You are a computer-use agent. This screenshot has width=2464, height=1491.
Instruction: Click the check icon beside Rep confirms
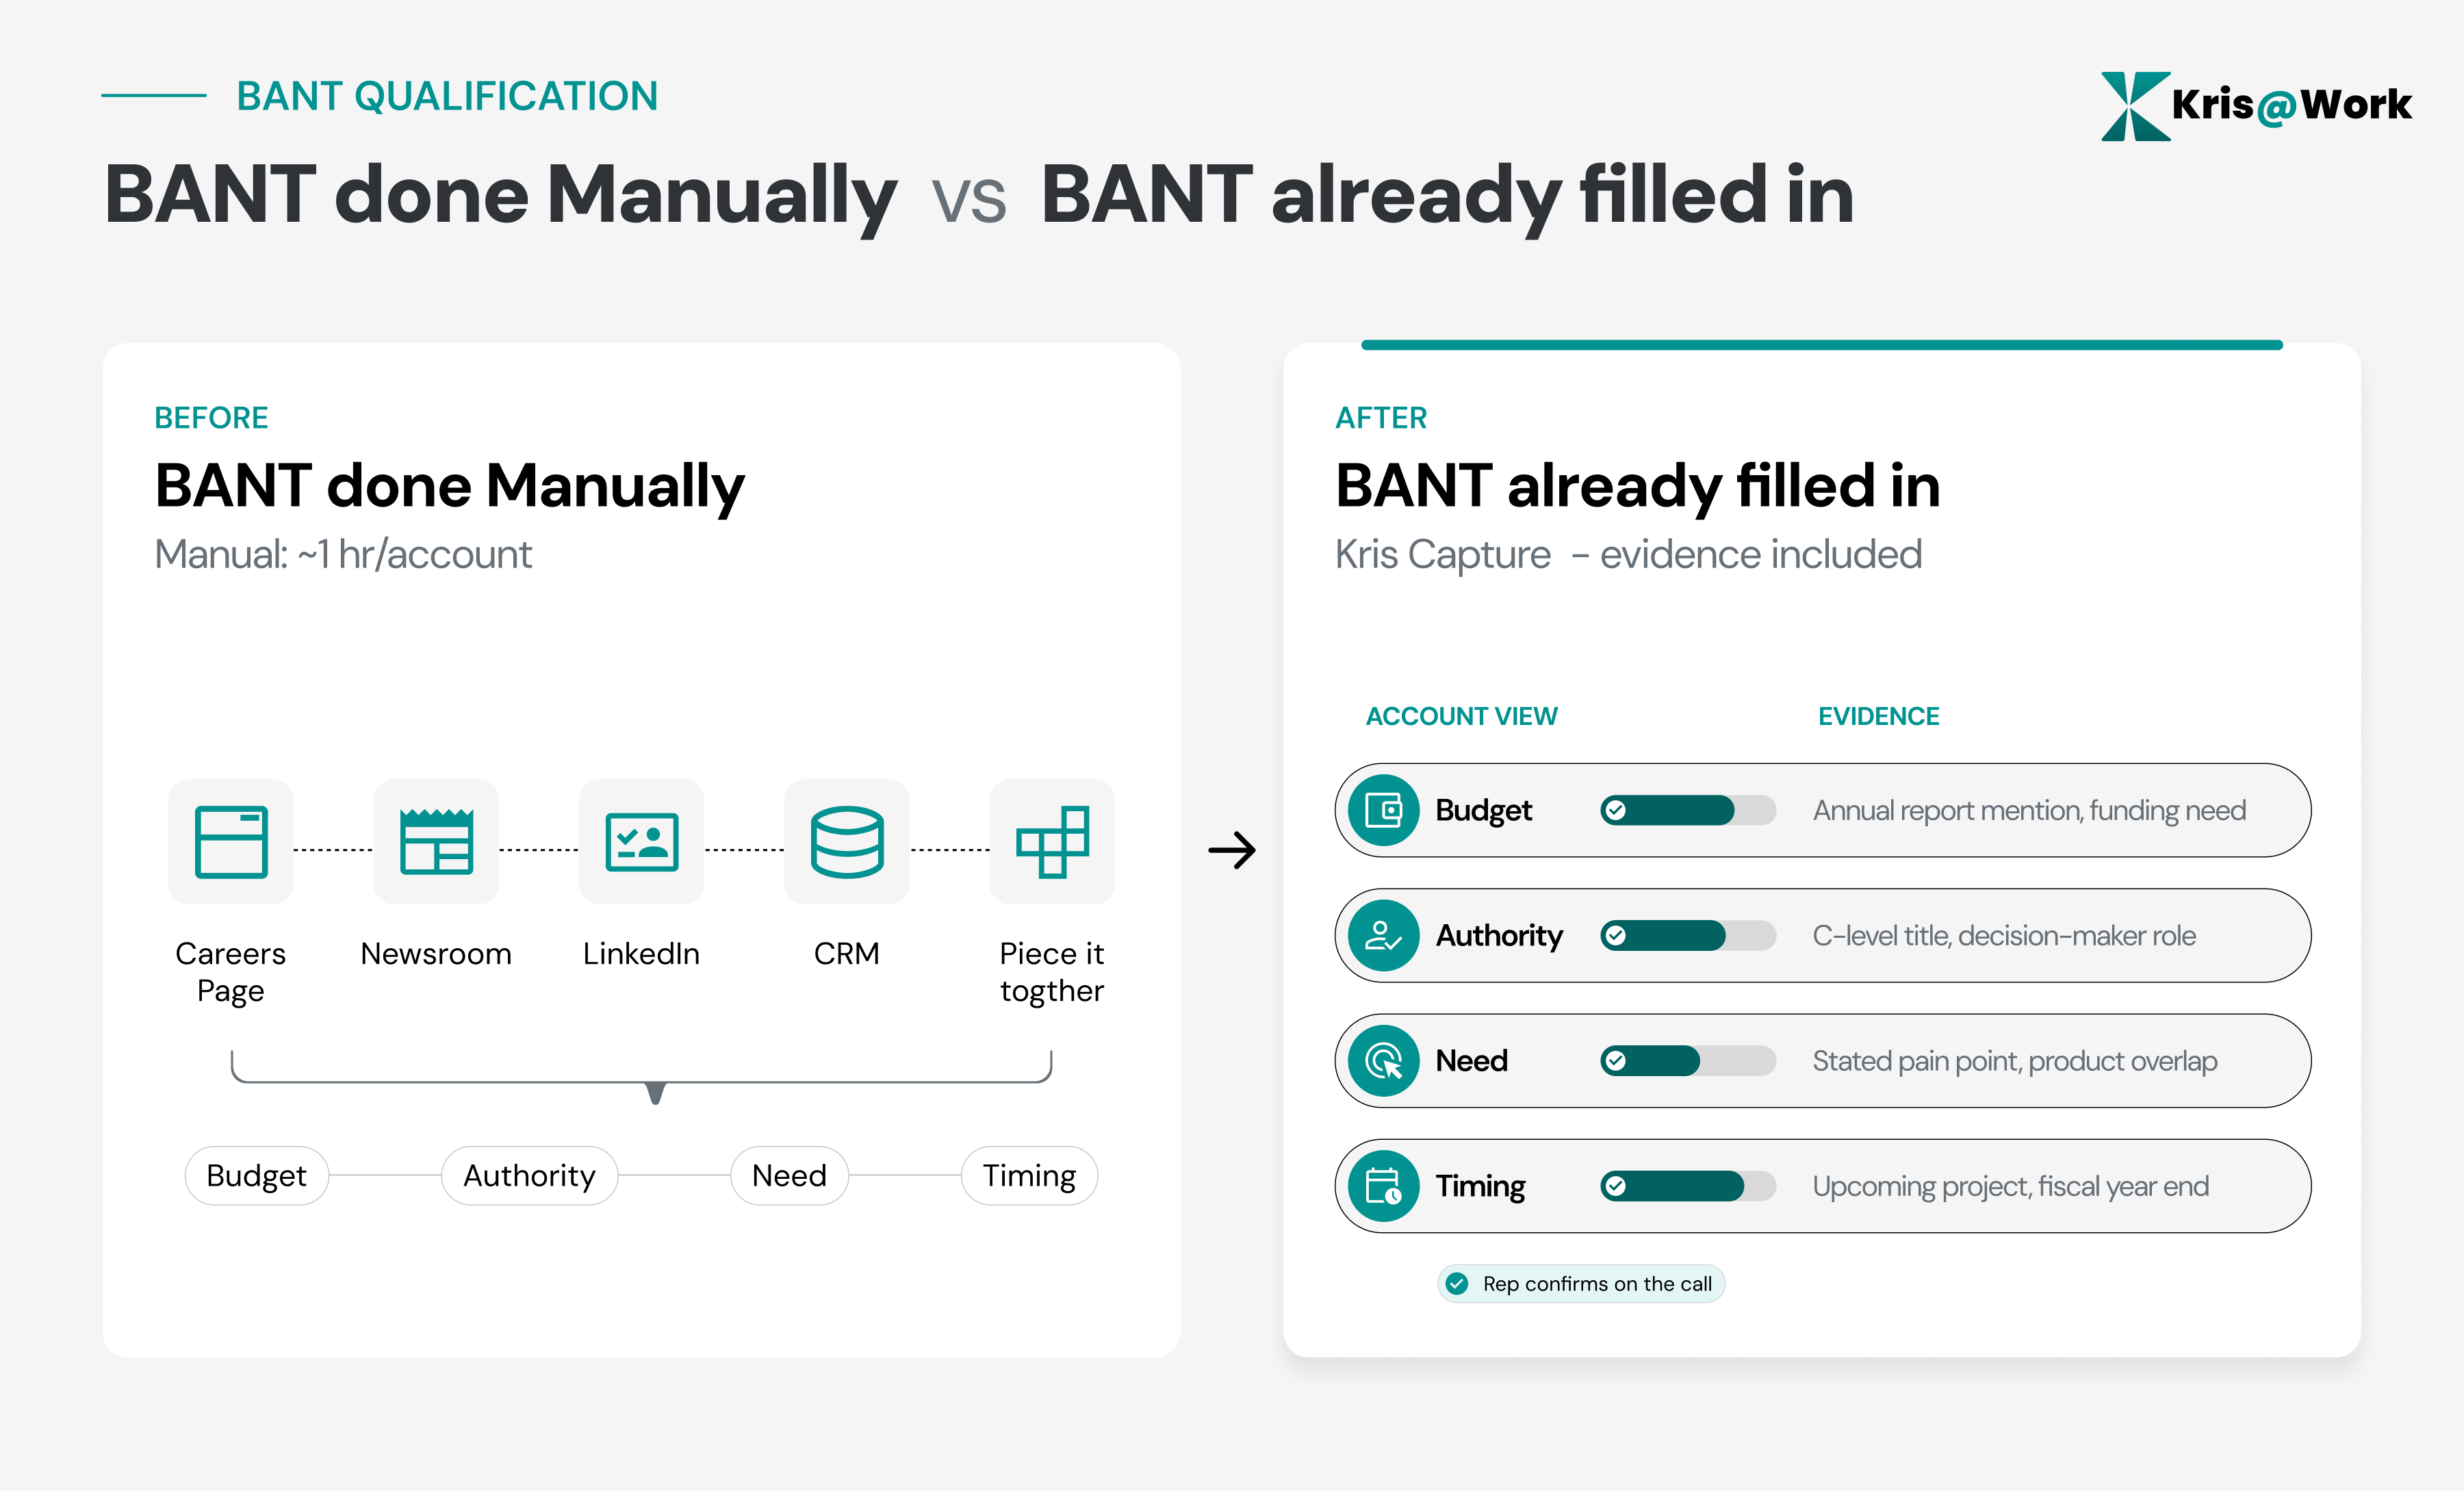[x=1458, y=1283]
